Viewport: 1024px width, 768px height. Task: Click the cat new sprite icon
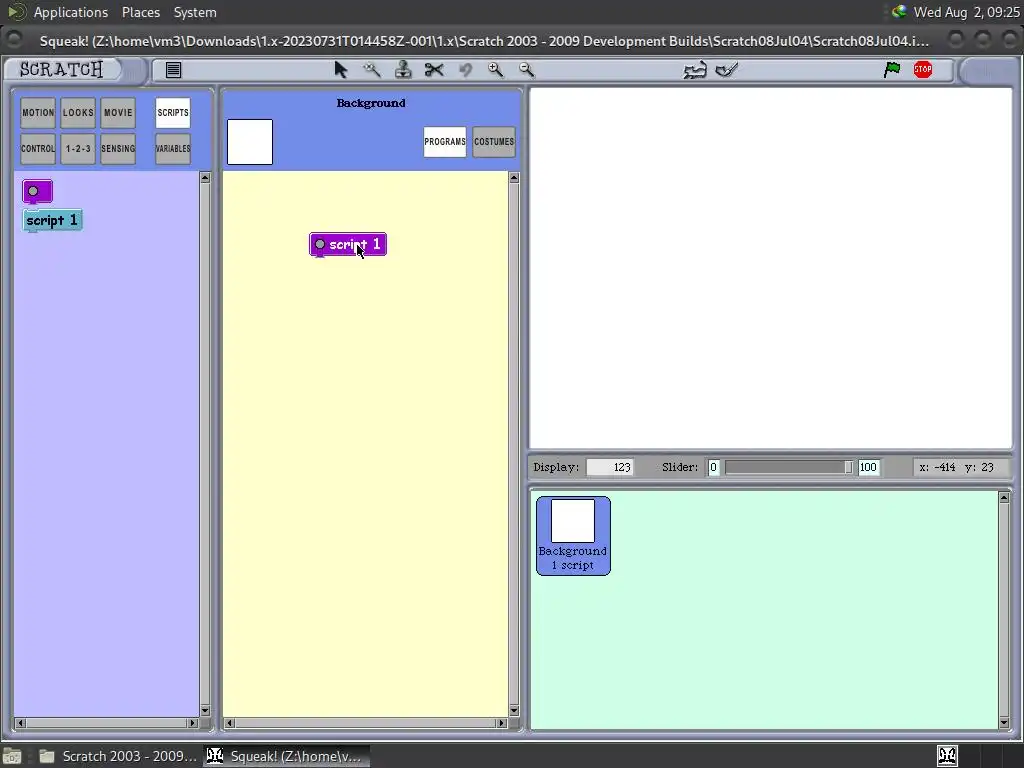[695, 70]
